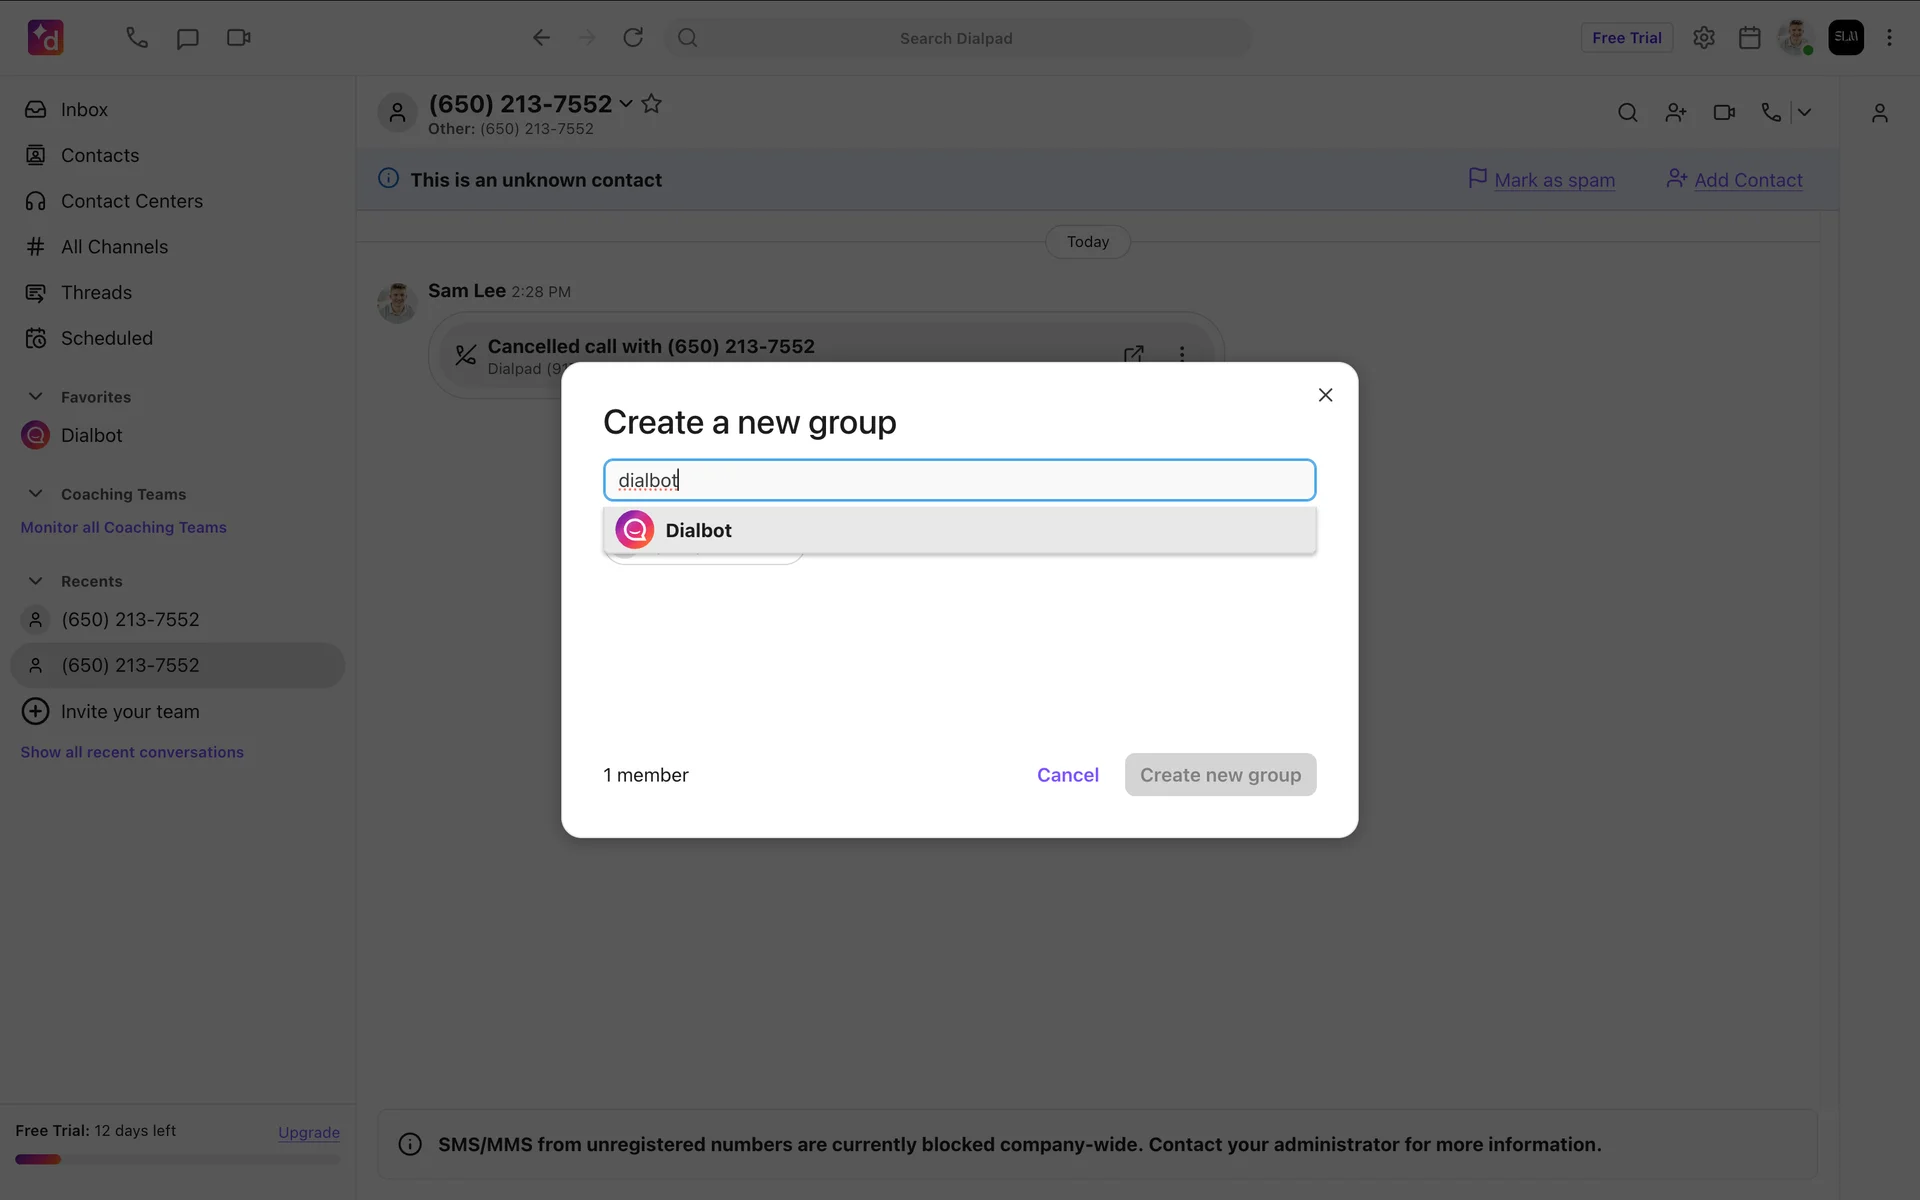This screenshot has width=1920, height=1200.
Task: Click the Upgrade link
Action: [x=308, y=1132]
